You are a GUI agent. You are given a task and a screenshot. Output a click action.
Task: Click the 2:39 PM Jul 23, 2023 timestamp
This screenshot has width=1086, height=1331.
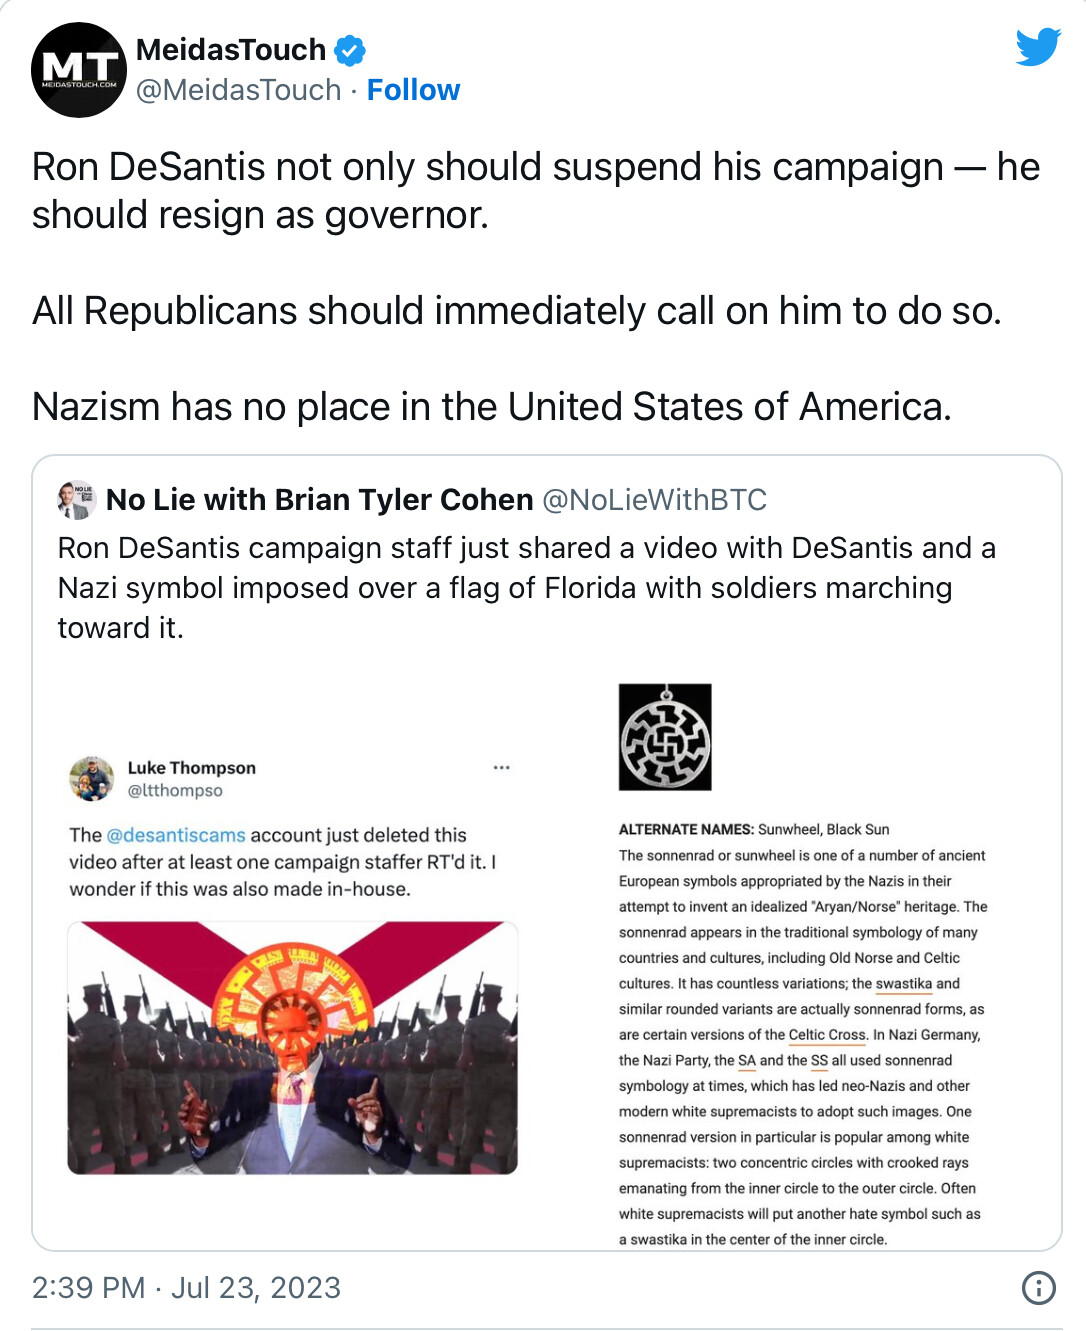pyautogui.click(x=186, y=1288)
